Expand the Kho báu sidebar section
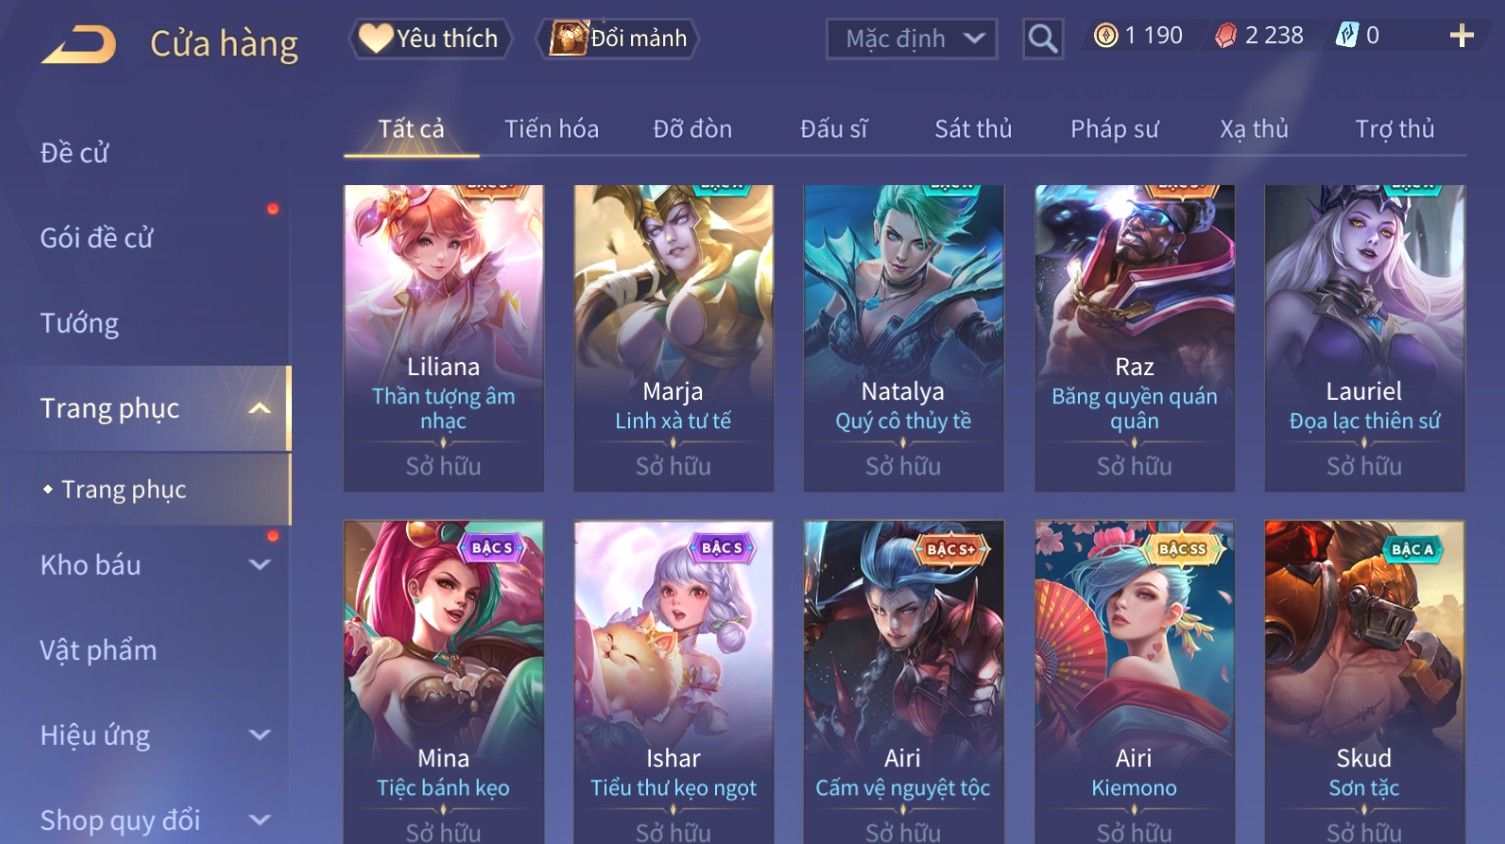1505x844 pixels. [x=260, y=565]
